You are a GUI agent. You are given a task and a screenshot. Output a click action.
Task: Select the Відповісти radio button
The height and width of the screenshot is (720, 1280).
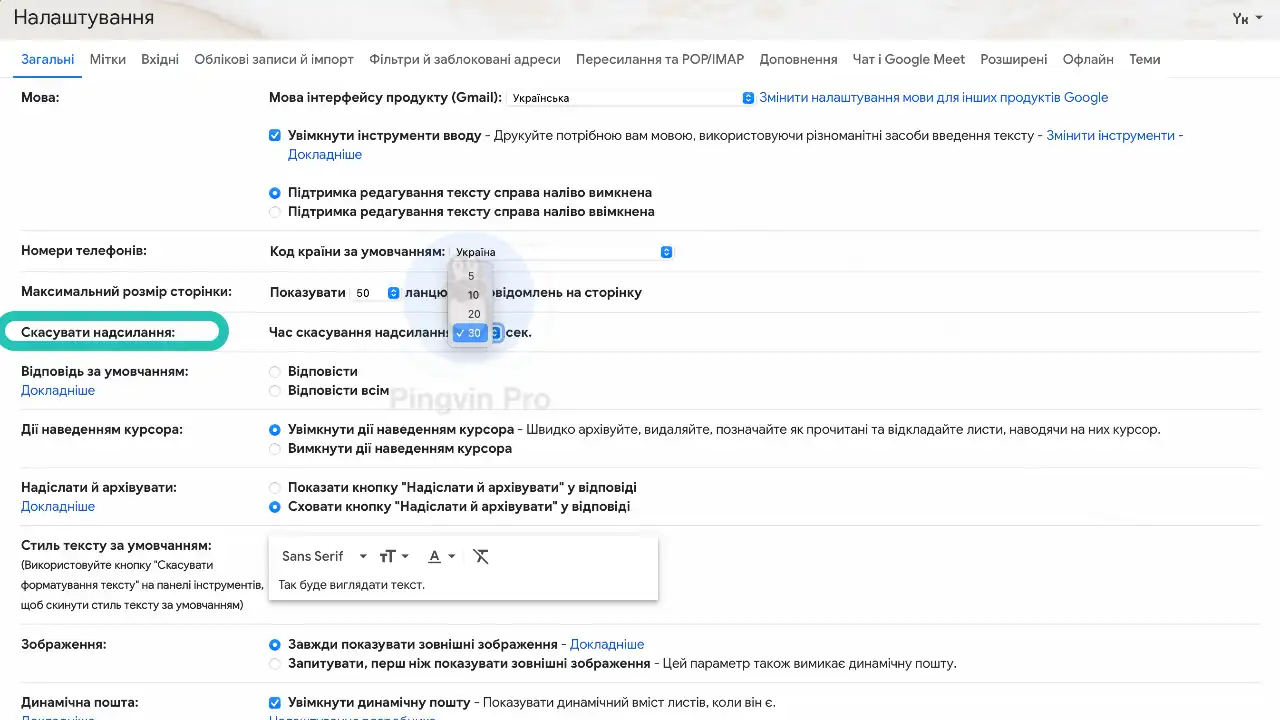[x=275, y=372]
